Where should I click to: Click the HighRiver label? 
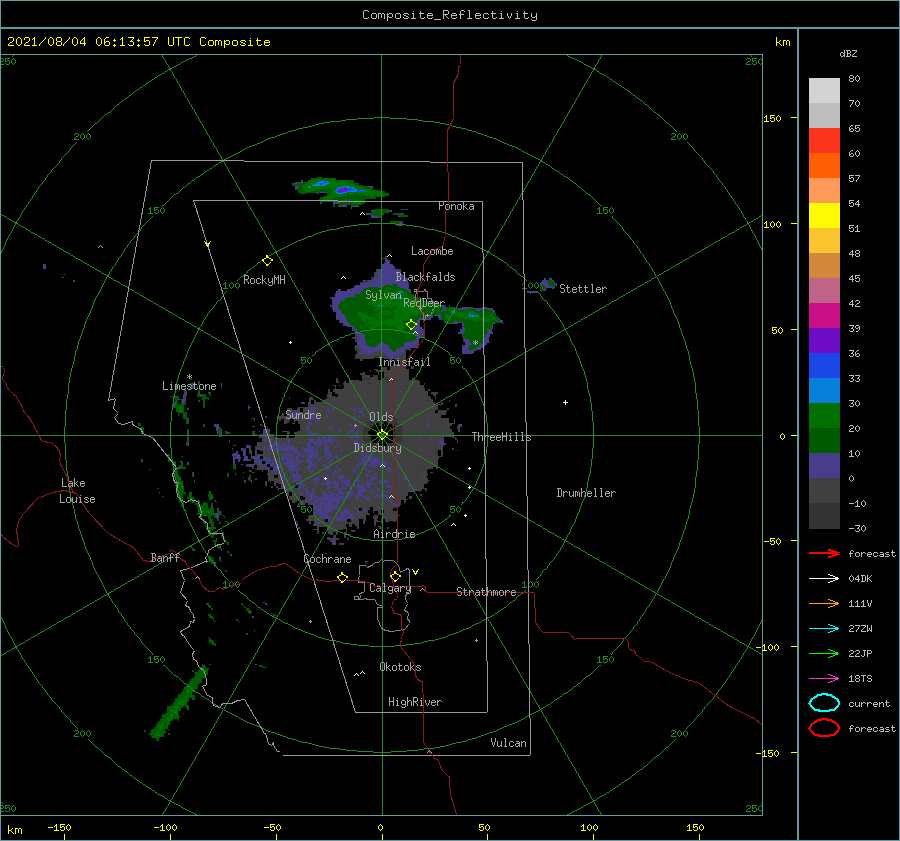[x=415, y=702]
